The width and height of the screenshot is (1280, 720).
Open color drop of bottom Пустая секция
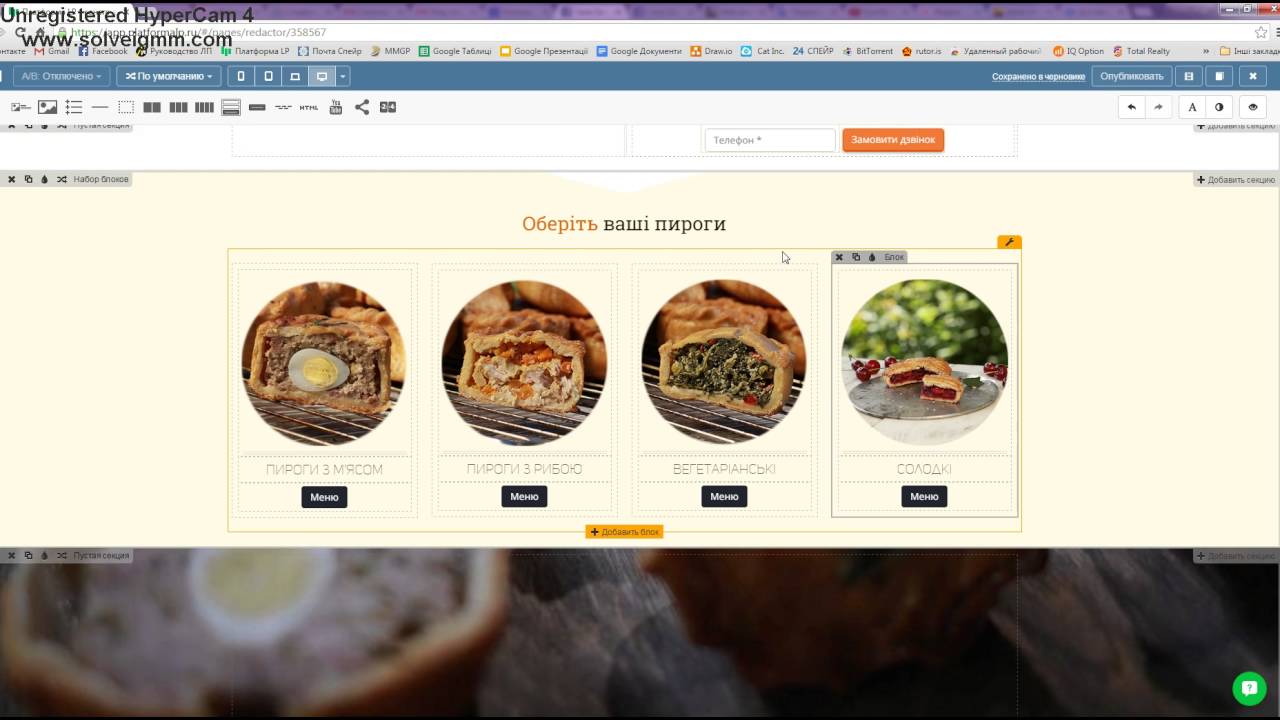pyautogui.click(x=44, y=555)
